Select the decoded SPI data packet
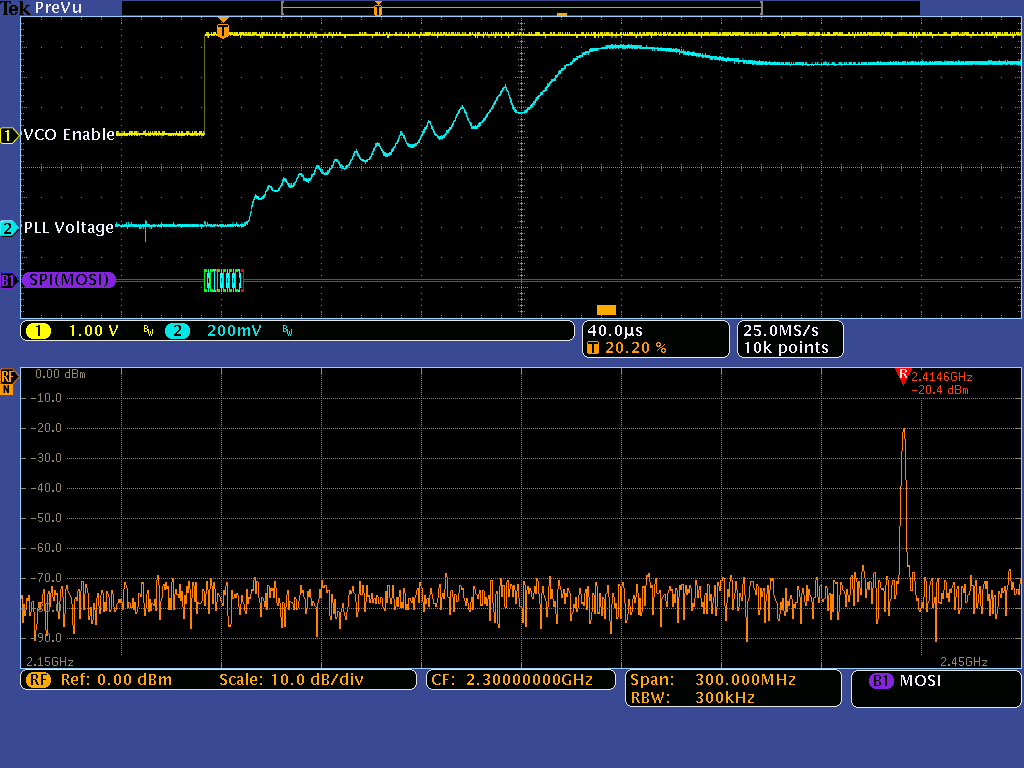Image resolution: width=1024 pixels, height=768 pixels. click(223, 281)
